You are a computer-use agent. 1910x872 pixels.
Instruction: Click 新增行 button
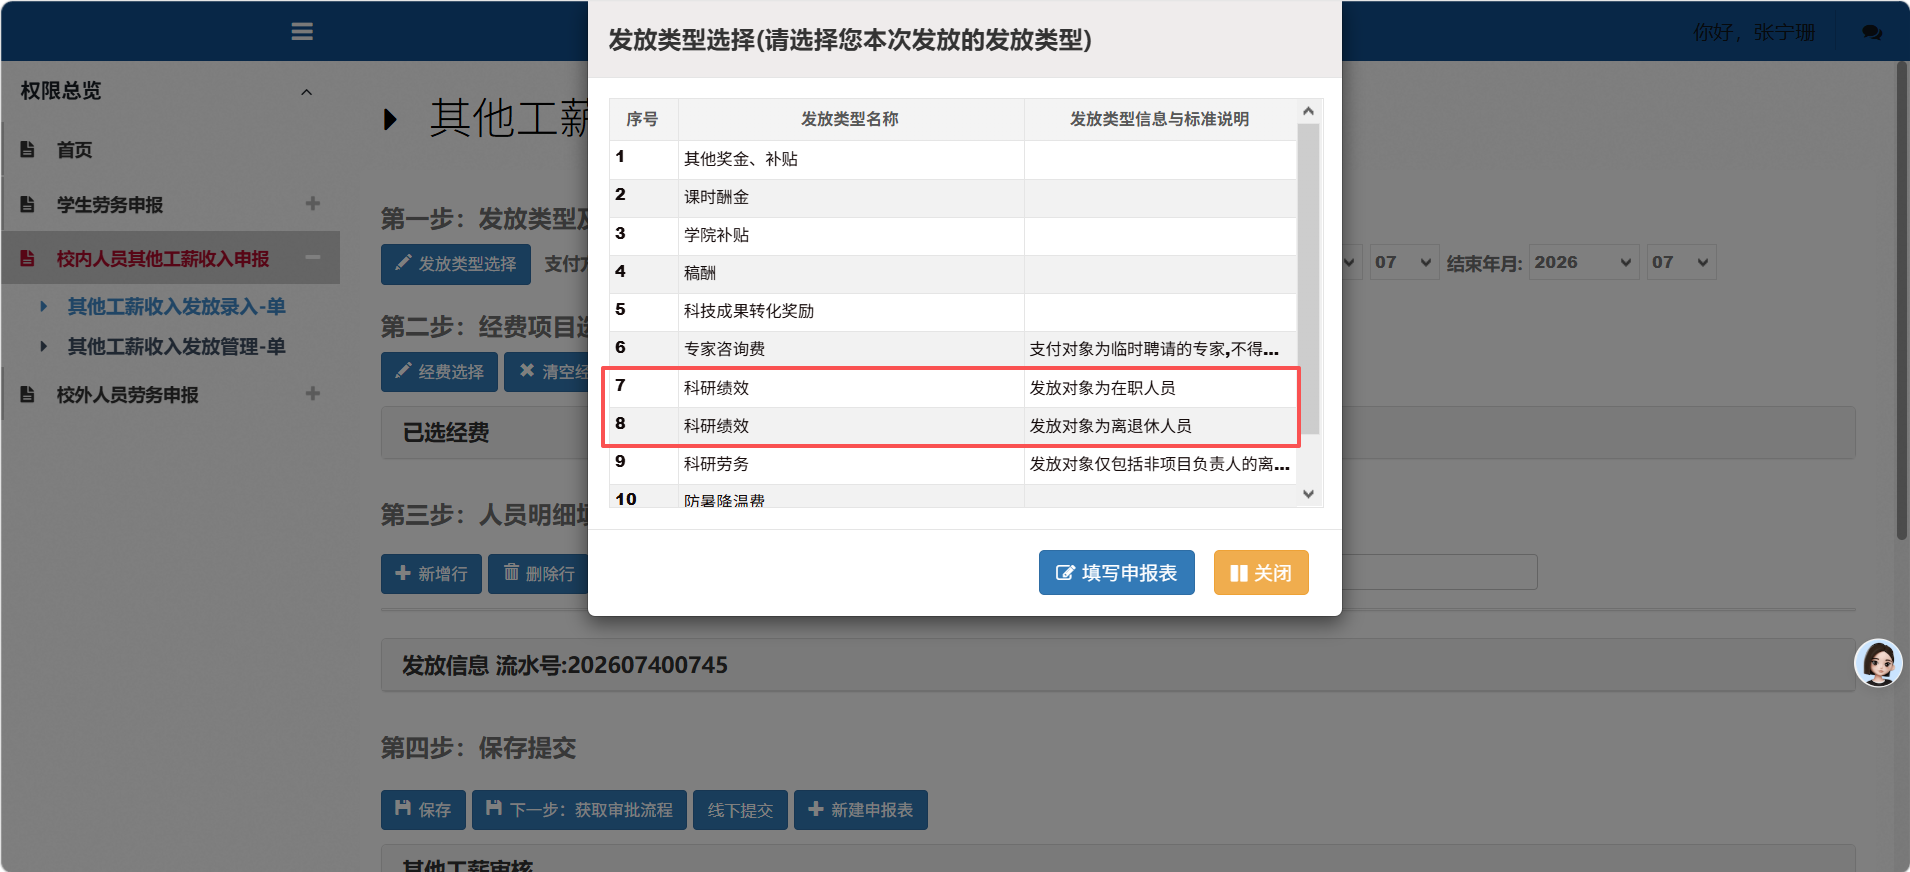[431, 574]
